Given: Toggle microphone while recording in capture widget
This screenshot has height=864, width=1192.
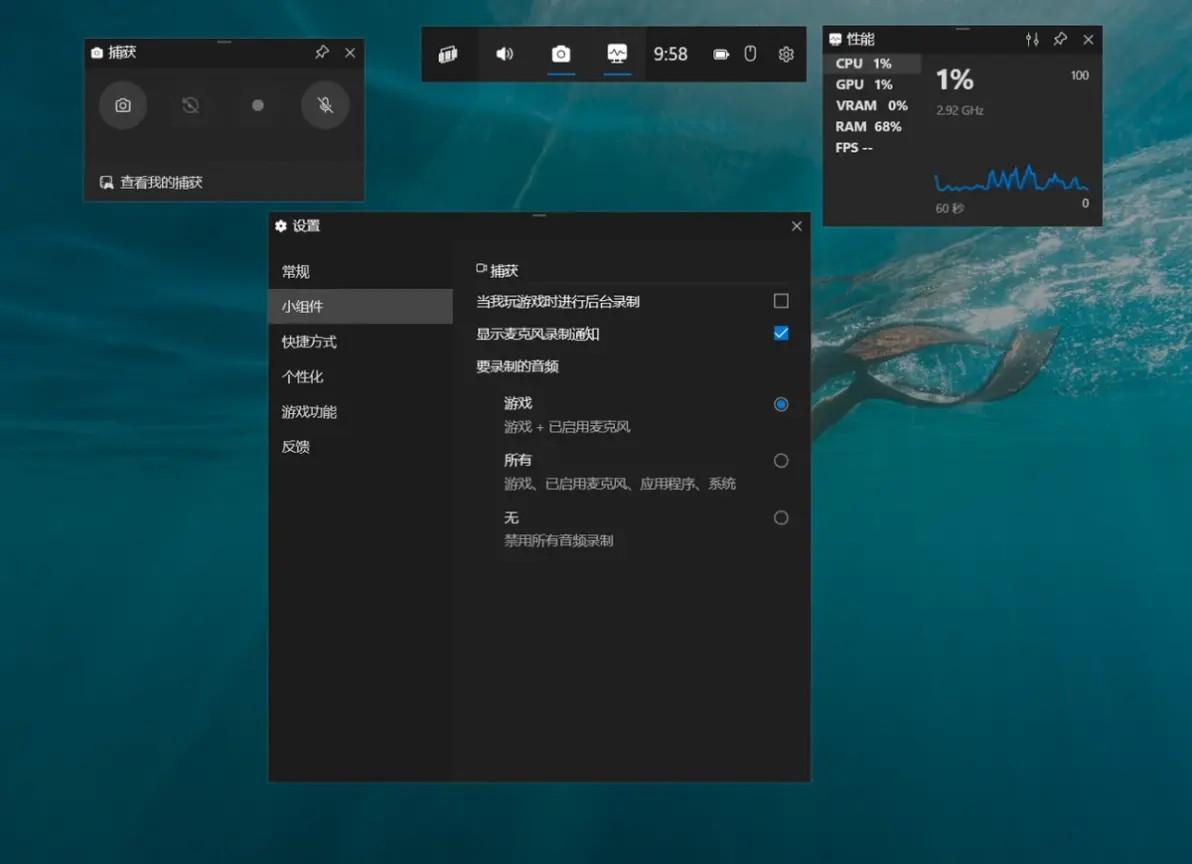Looking at the screenshot, I should (x=325, y=105).
